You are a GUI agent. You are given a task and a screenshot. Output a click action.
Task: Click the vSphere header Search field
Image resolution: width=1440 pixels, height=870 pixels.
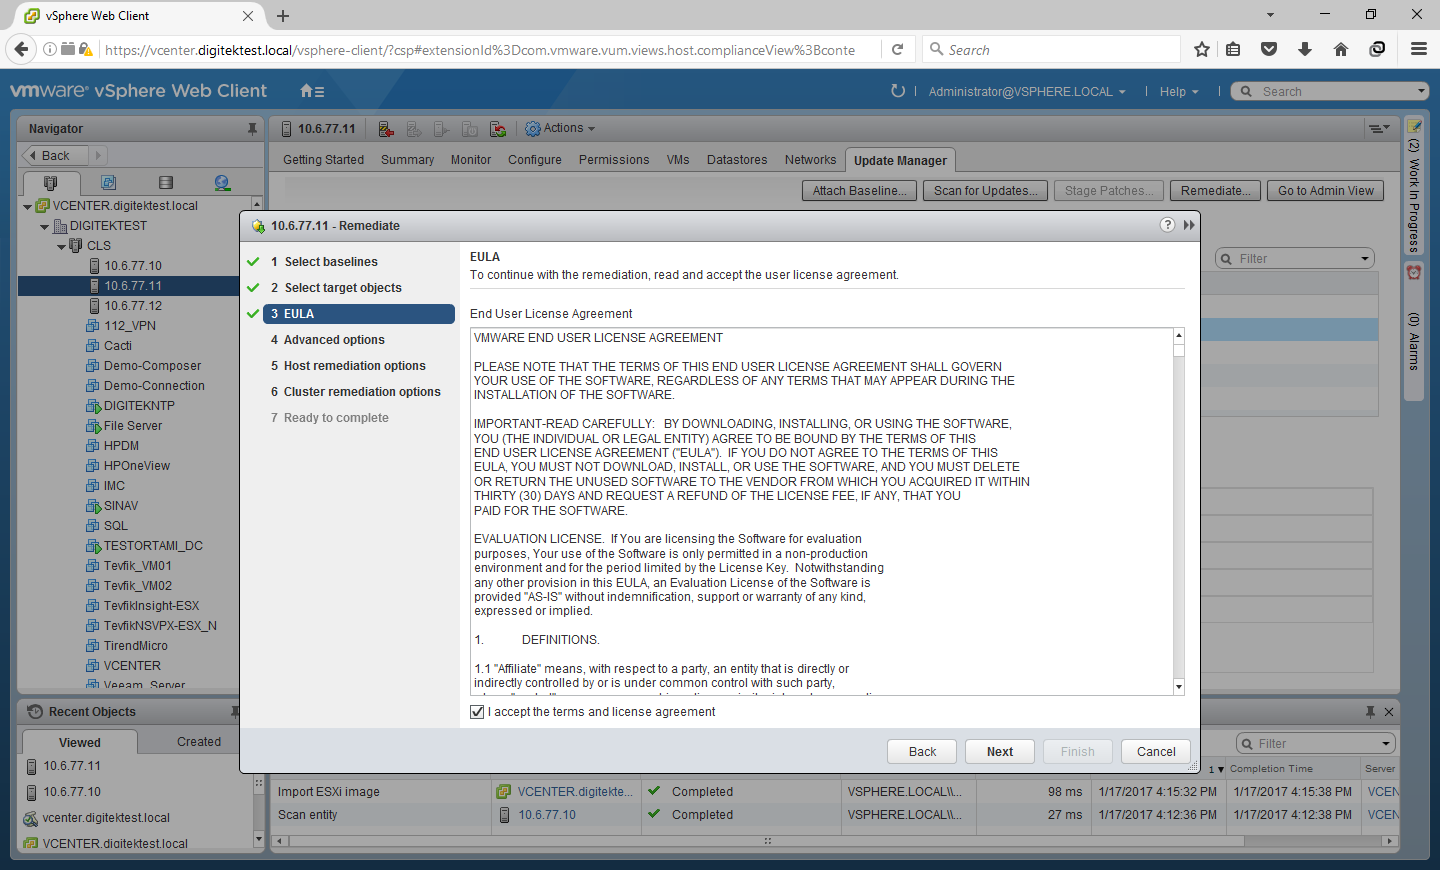coord(1330,91)
